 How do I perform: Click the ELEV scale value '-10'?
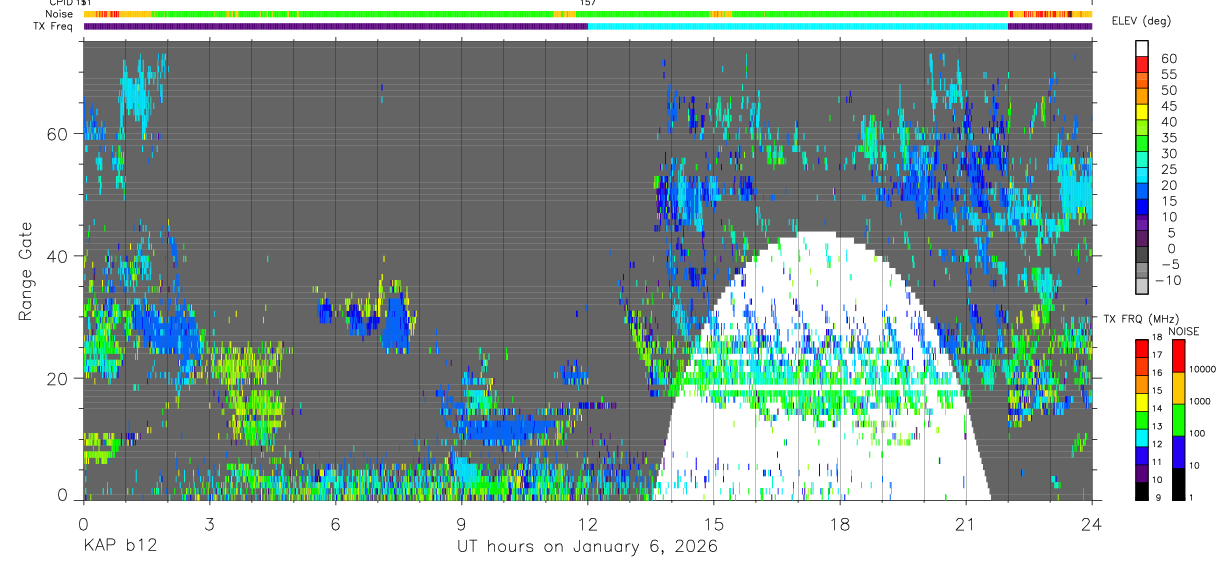click(x=1171, y=281)
